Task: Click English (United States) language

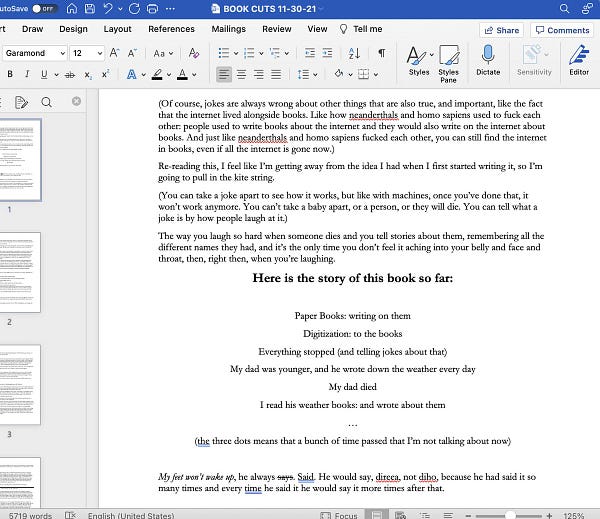Action: [x=131, y=515]
